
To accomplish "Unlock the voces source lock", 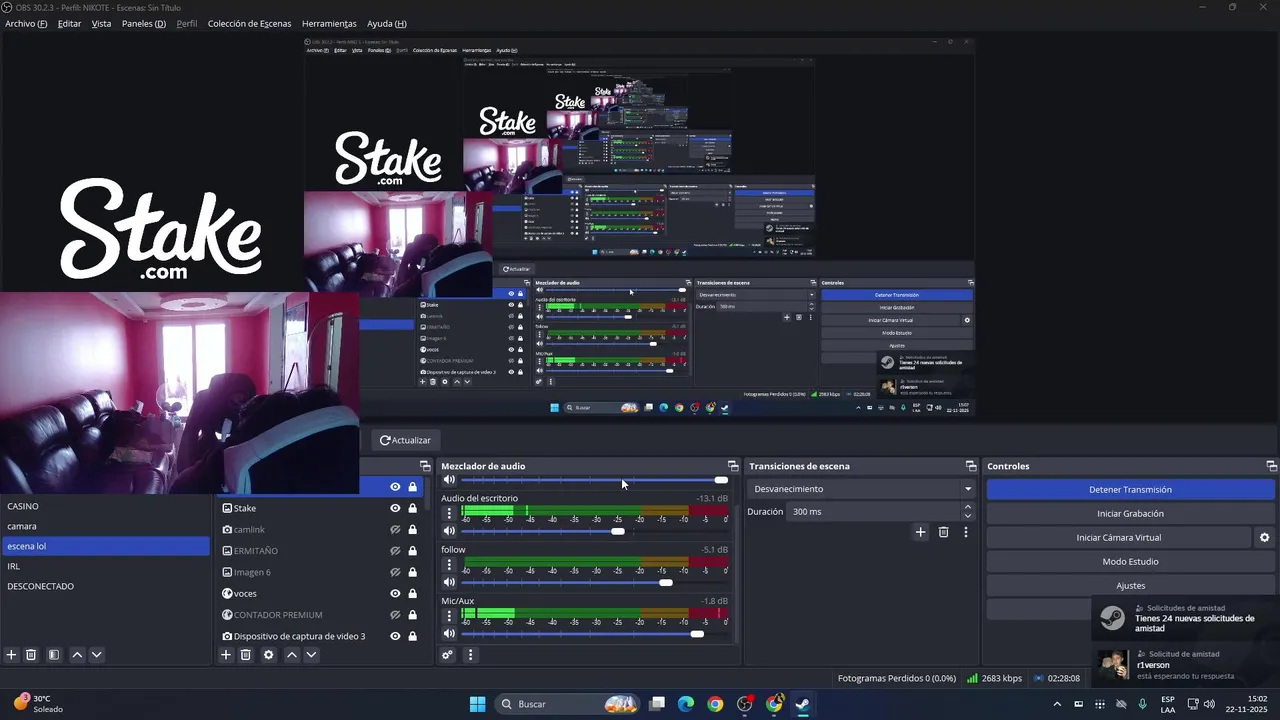I will click(x=412, y=593).
